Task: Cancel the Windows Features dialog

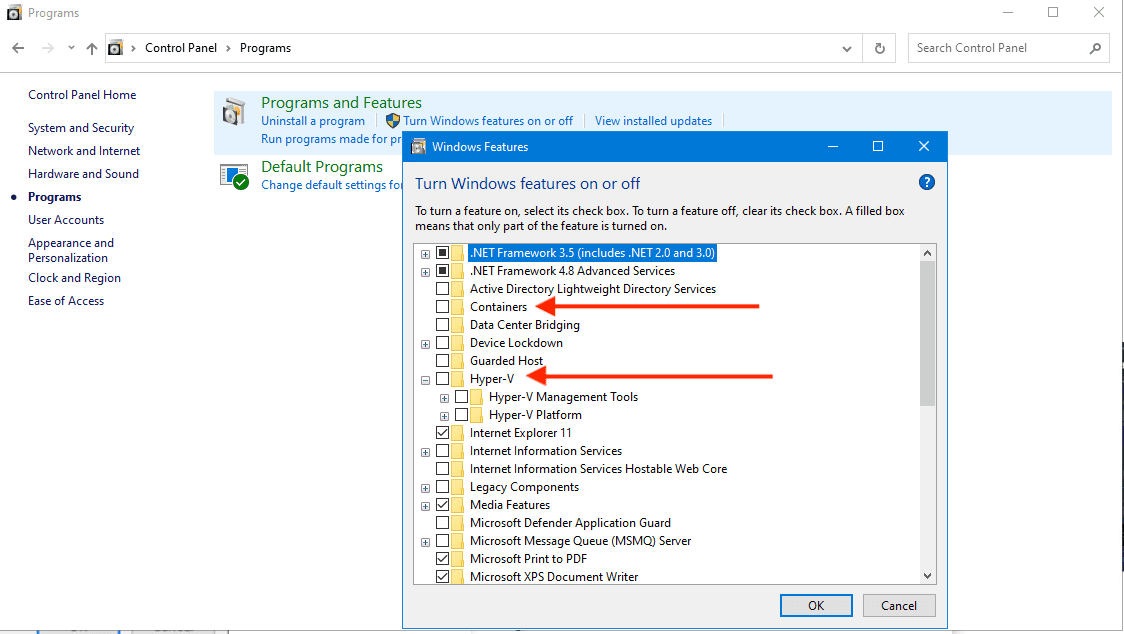Action: 899,605
